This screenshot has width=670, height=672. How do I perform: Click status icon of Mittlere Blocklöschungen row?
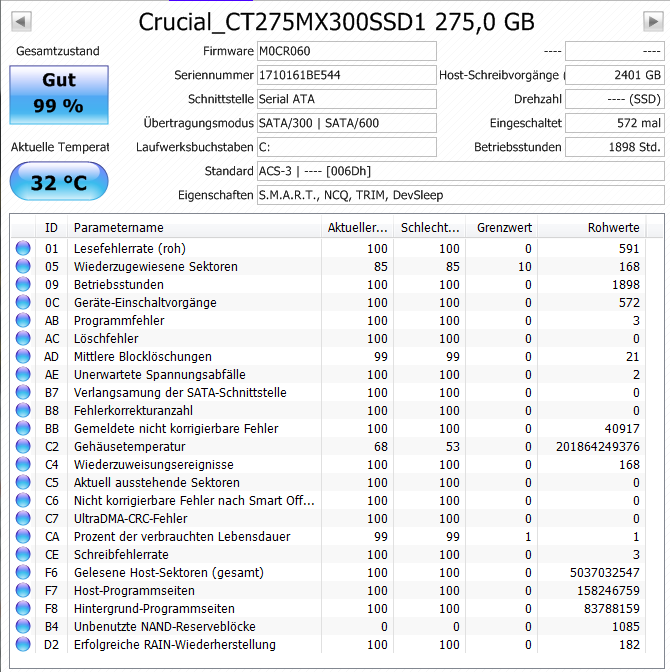tap(23, 356)
